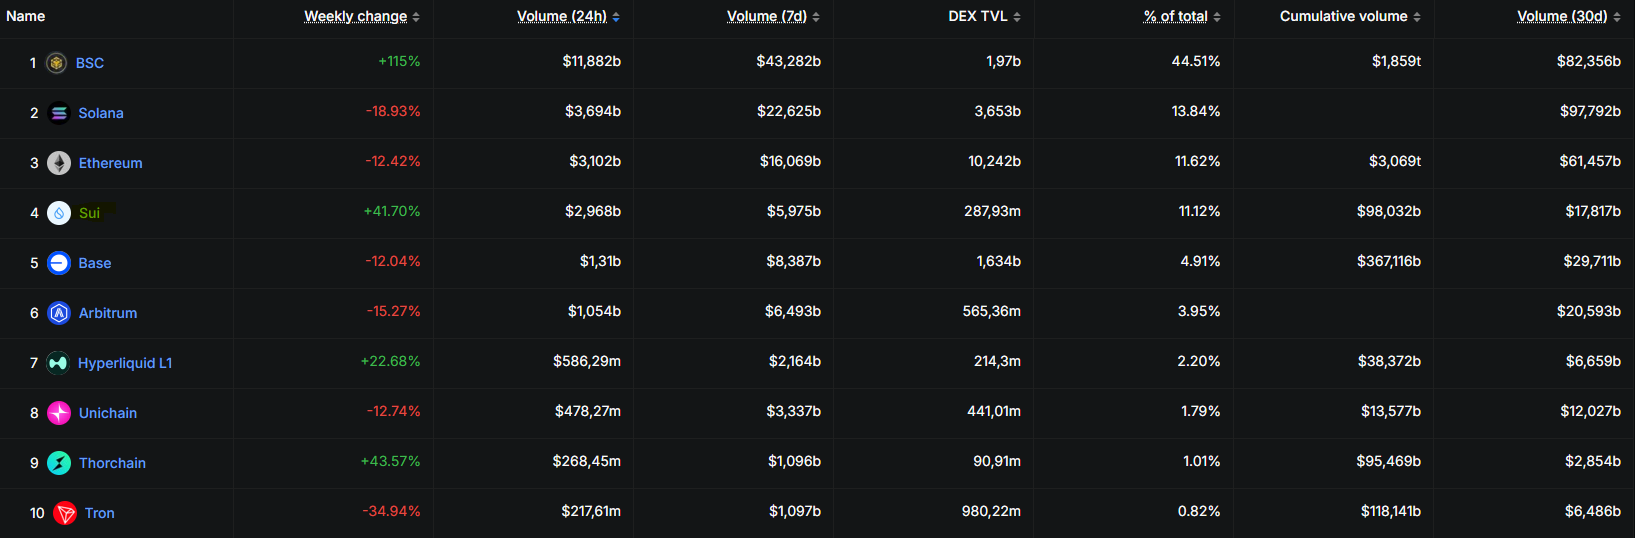Screen dimensions: 1635x538
Task: Click the Tron red logo icon
Action: pos(65,513)
